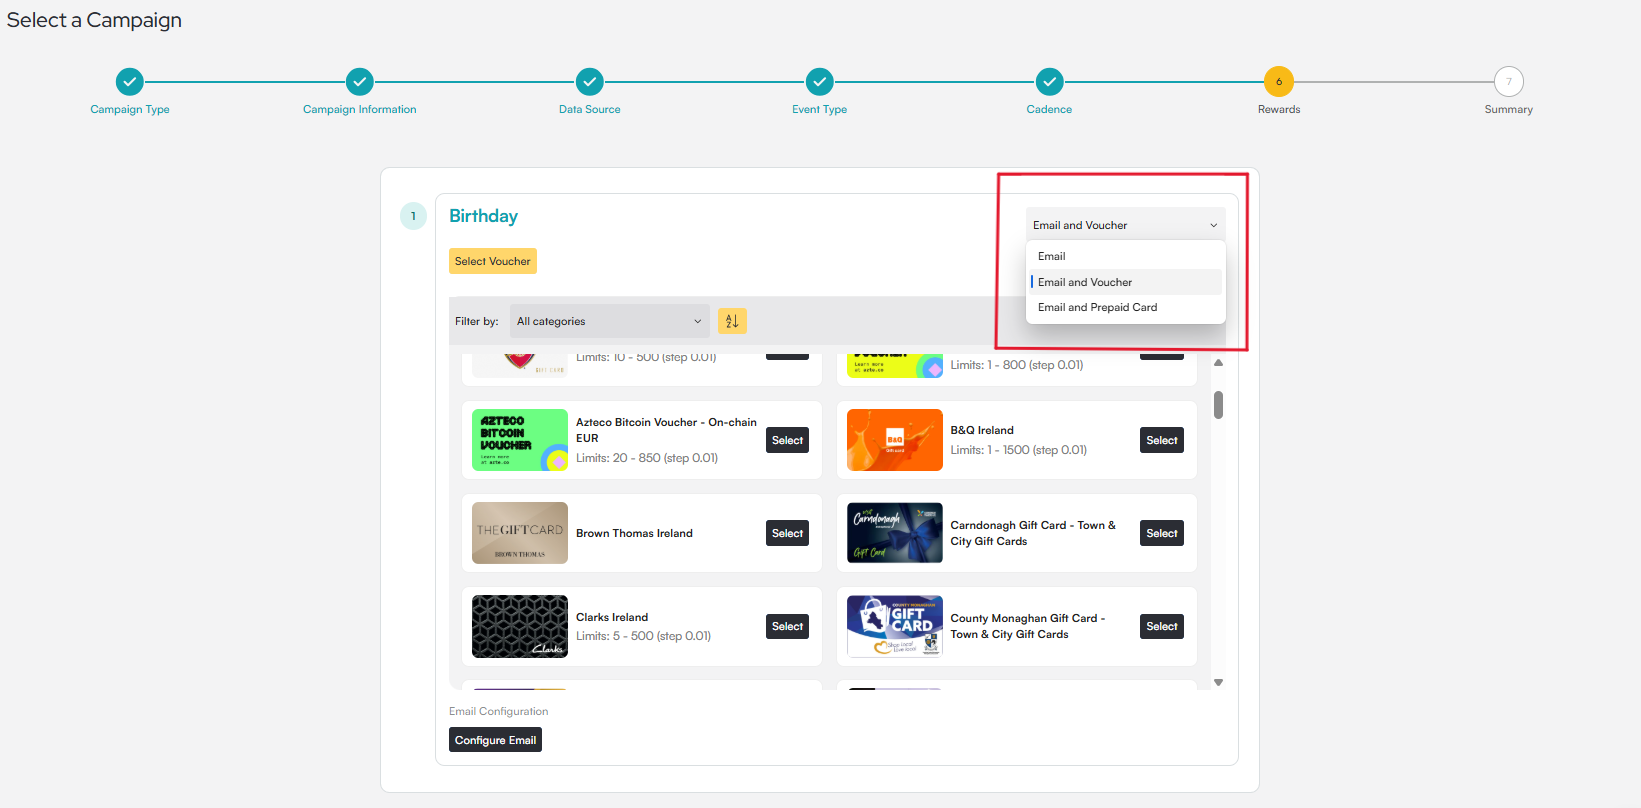1641x808 pixels.
Task: Choose Email and Voucher option in list
Action: pyautogui.click(x=1125, y=282)
